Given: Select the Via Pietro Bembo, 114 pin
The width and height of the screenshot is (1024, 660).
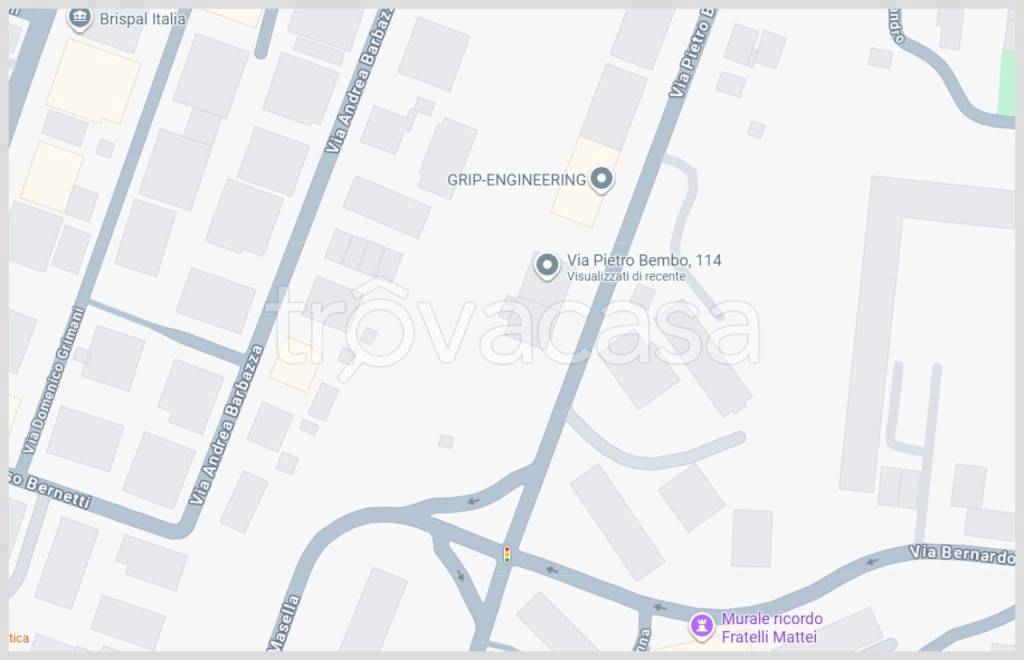Looking at the screenshot, I should (547, 266).
